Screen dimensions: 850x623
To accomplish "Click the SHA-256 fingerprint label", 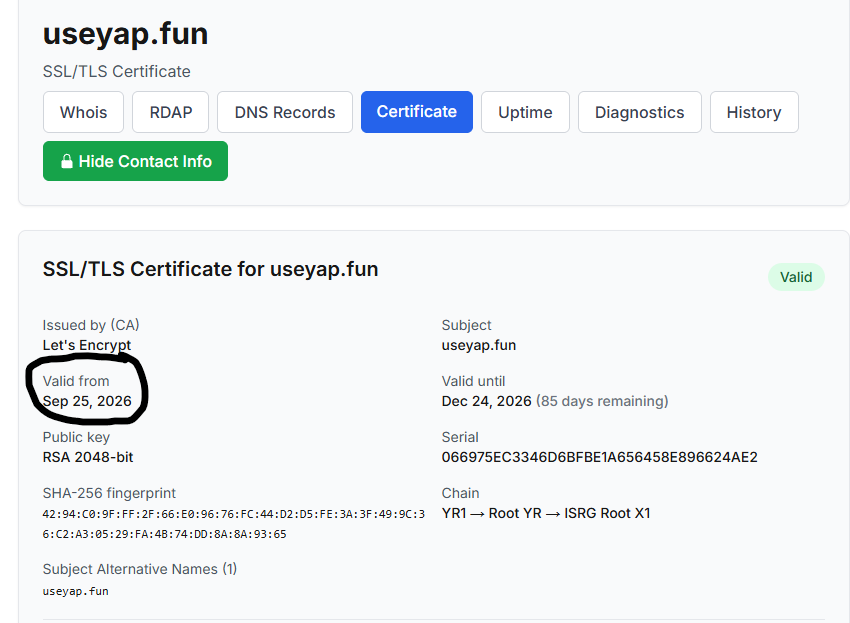I will [110, 493].
